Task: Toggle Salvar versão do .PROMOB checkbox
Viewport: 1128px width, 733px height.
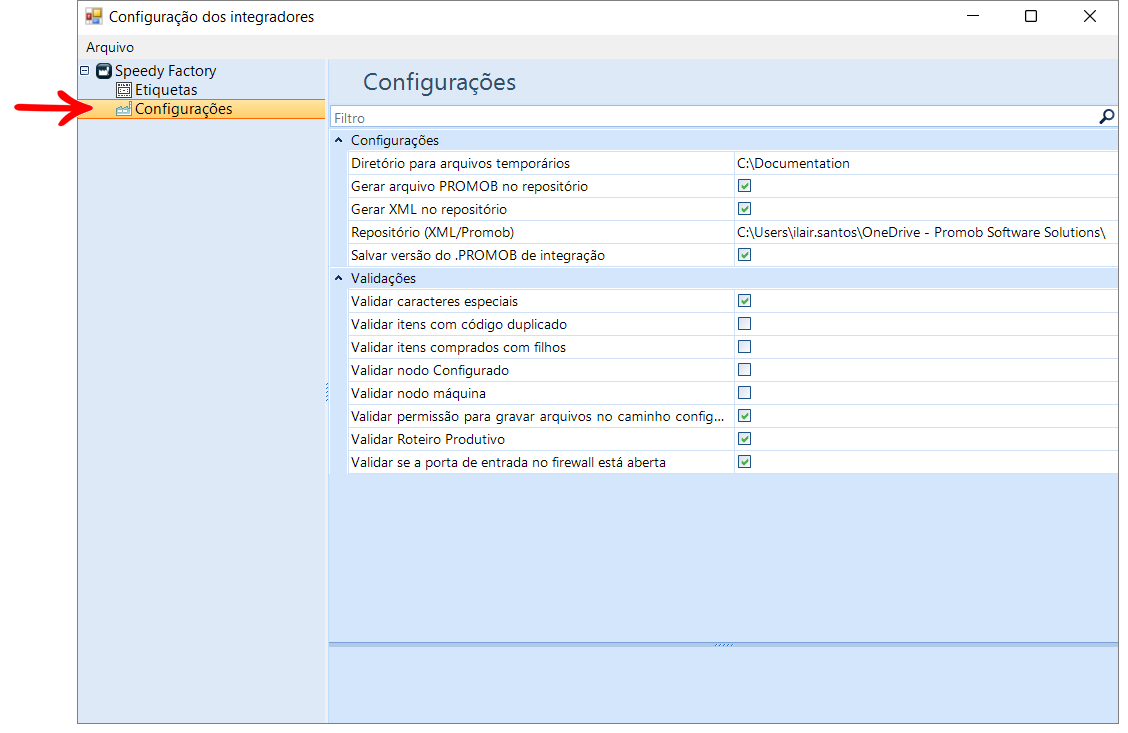Action: [745, 255]
